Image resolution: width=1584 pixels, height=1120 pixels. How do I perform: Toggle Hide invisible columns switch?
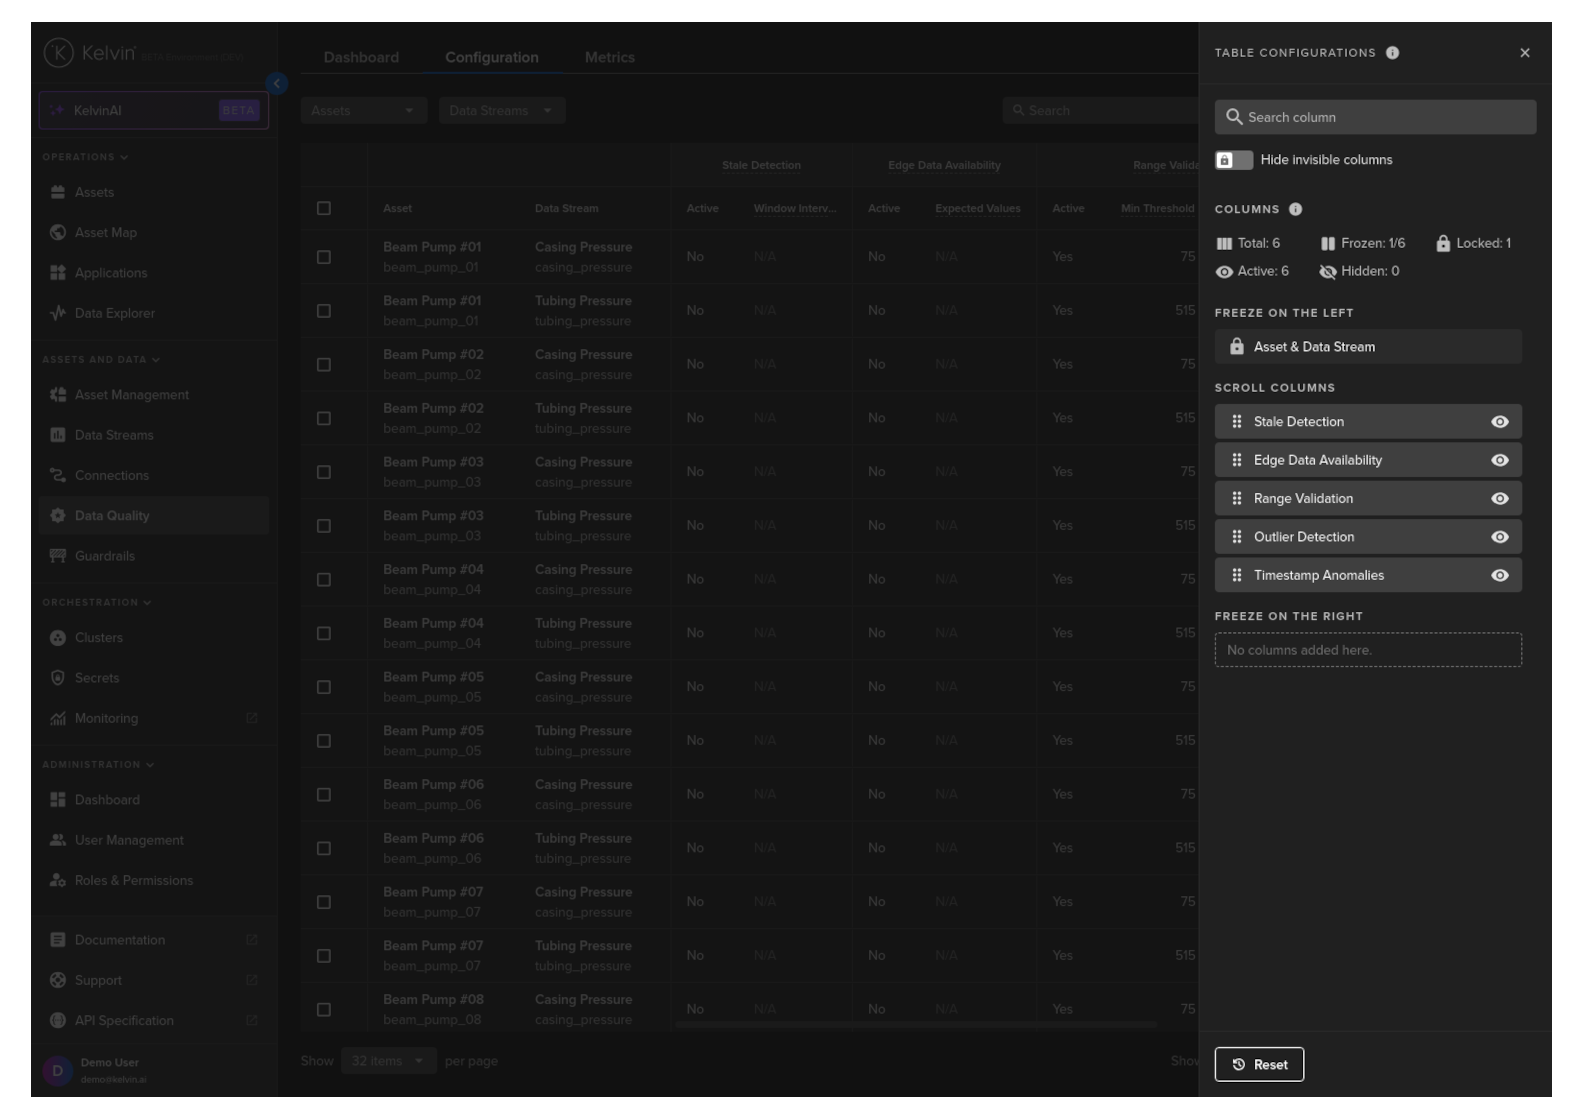pyautogui.click(x=1233, y=160)
